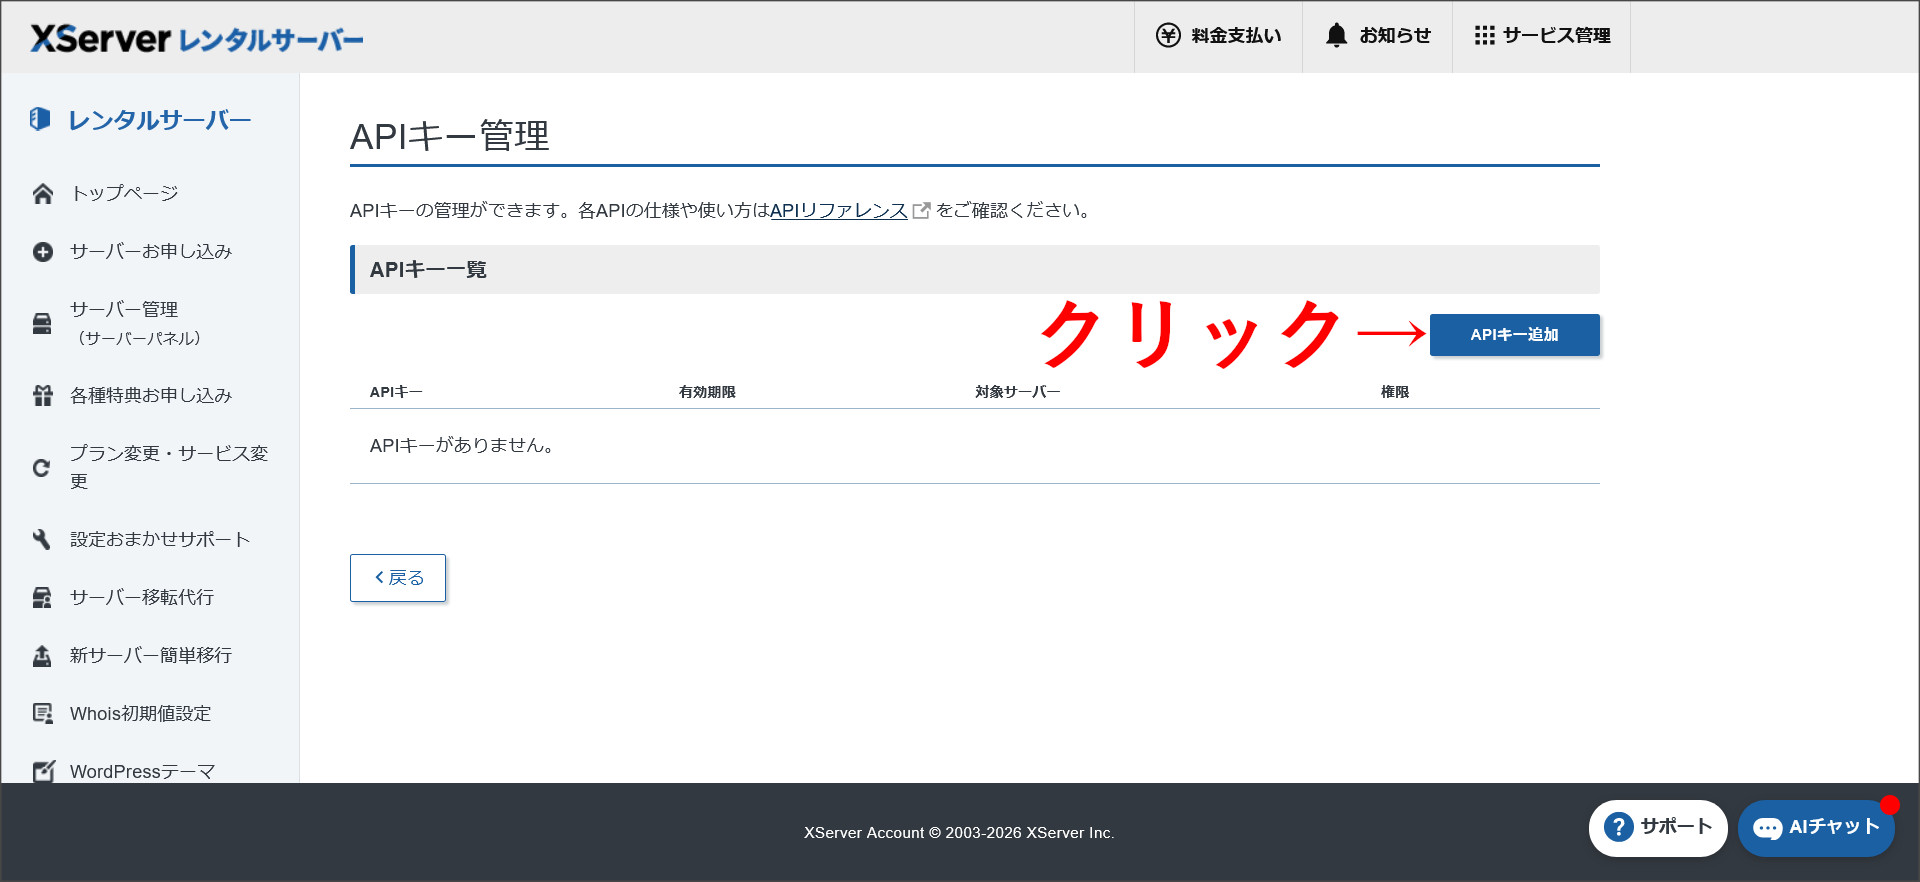Follow the APIリファレンス link
The height and width of the screenshot is (882, 1920).
(x=838, y=211)
